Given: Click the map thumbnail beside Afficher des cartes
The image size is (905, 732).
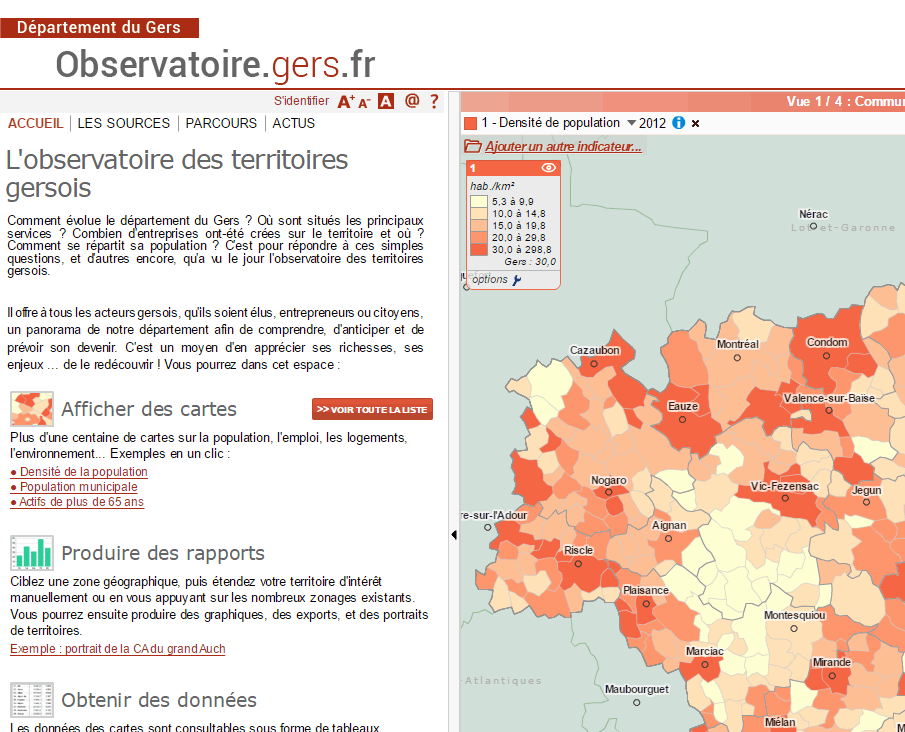Looking at the screenshot, I should coord(32,409).
